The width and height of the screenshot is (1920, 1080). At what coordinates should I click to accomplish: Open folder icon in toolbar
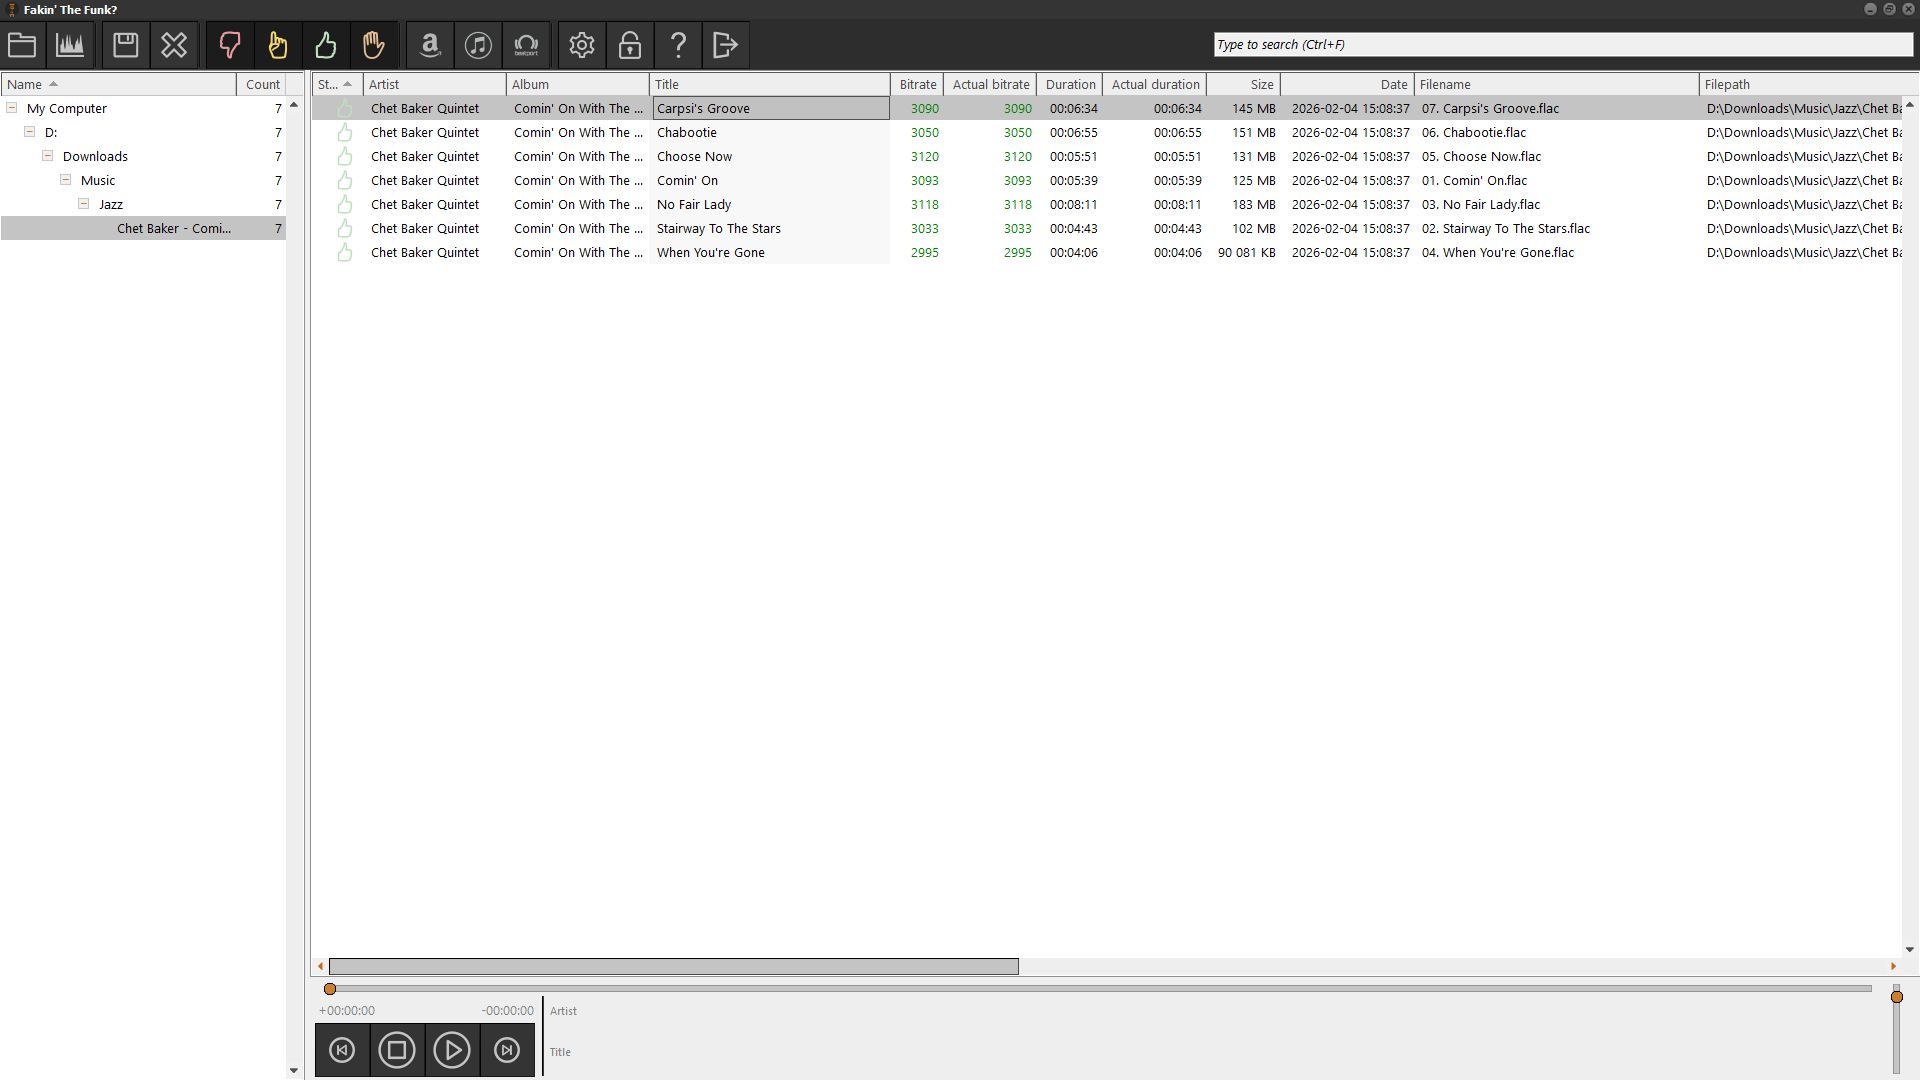click(22, 45)
